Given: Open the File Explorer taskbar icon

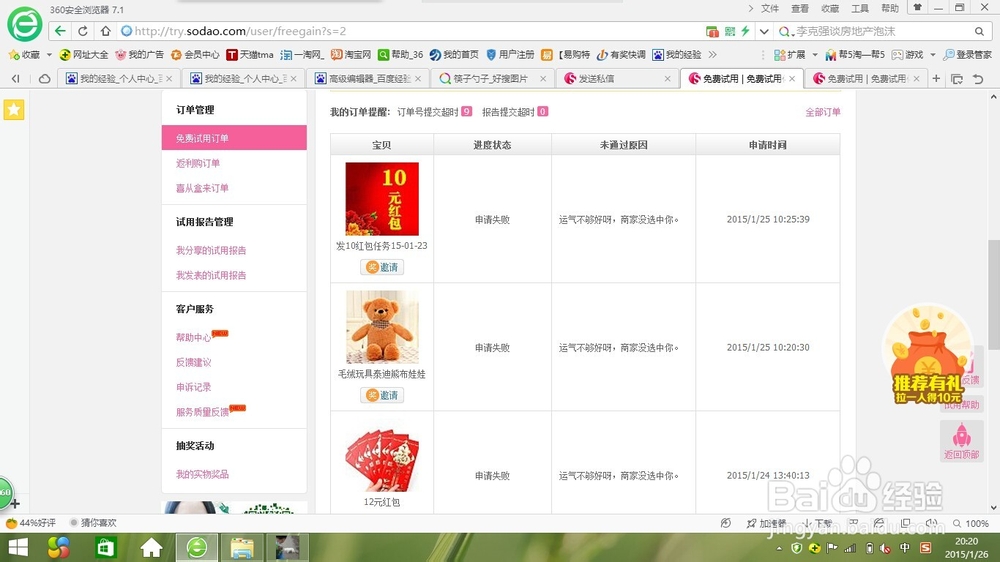Looking at the screenshot, I should click(242, 547).
